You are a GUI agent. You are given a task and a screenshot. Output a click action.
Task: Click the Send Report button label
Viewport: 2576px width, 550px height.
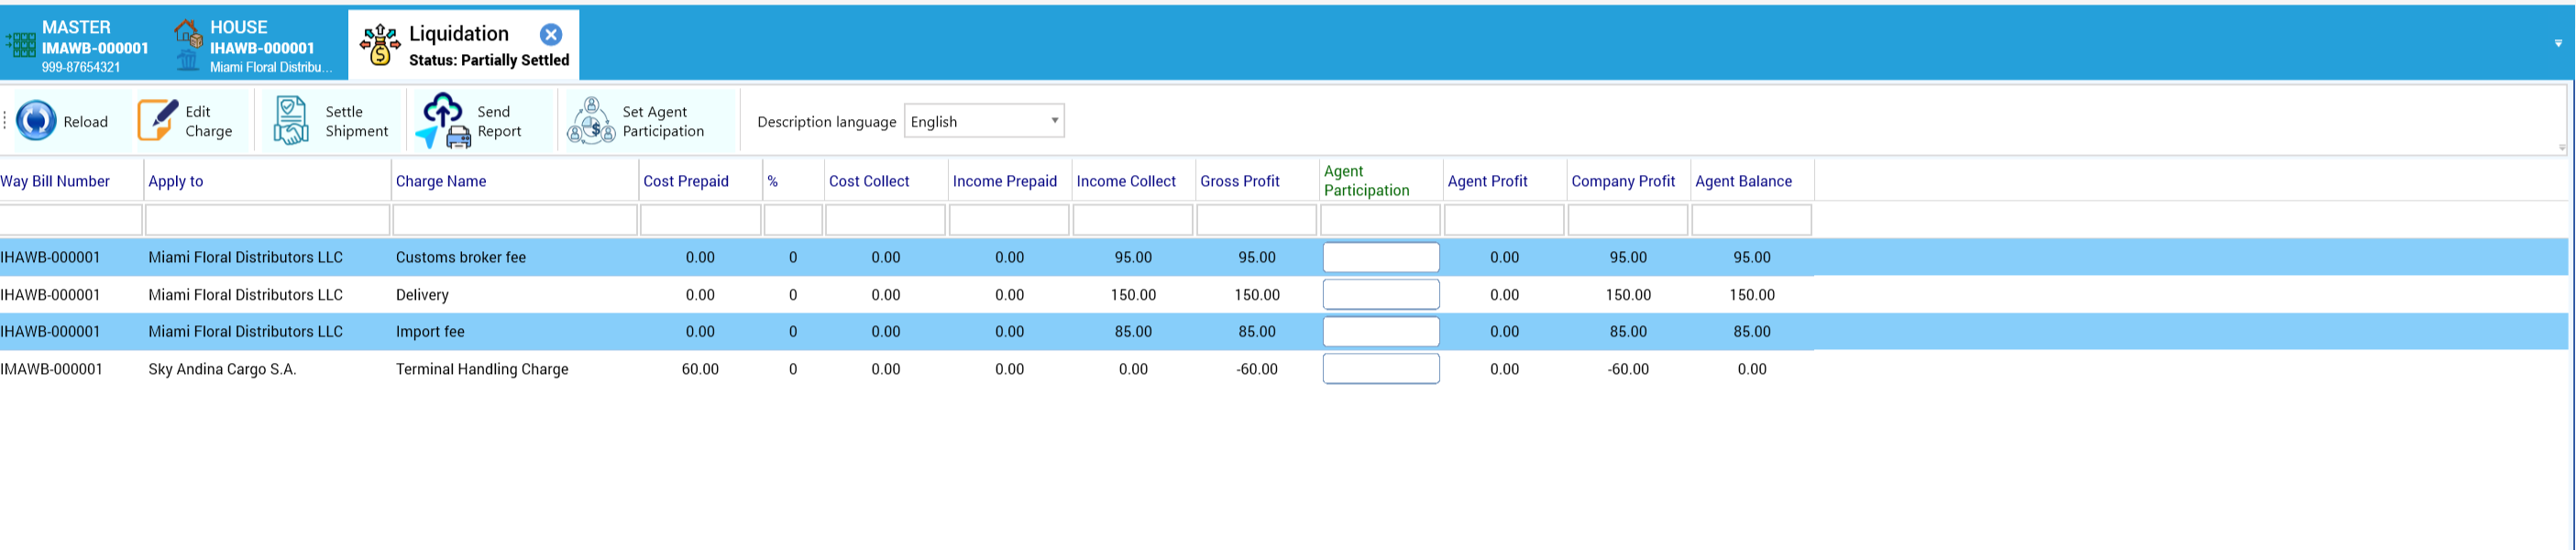pyautogui.click(x=500, y=121)
